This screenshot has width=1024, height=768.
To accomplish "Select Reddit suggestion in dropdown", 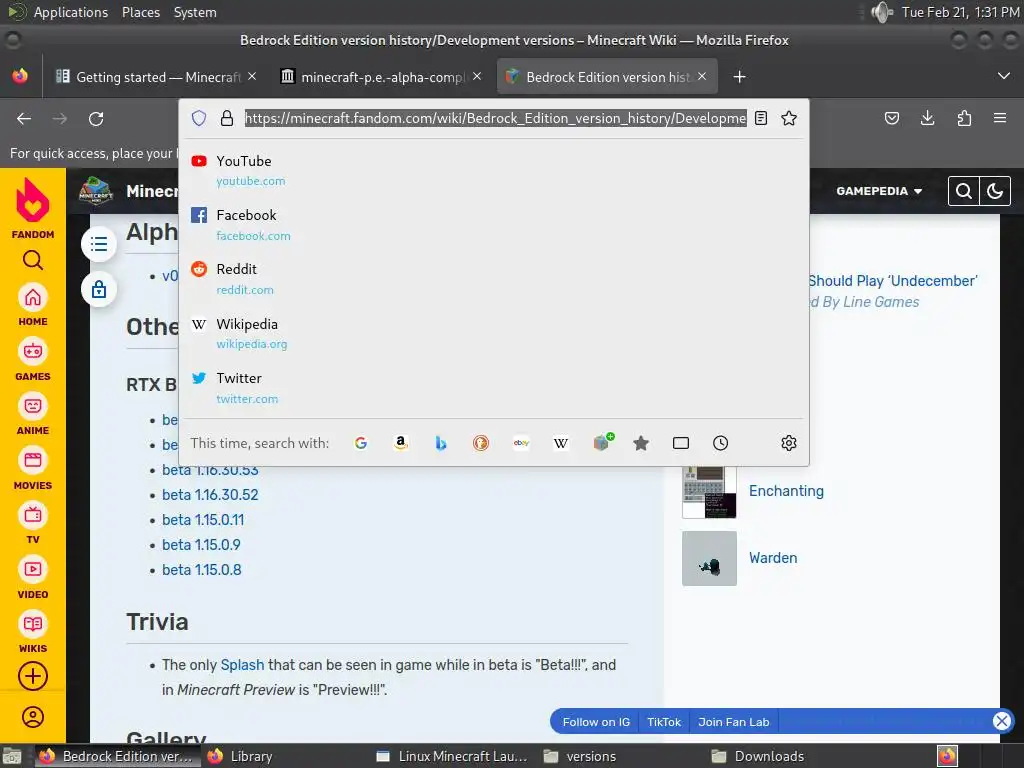I will (494, 279).
